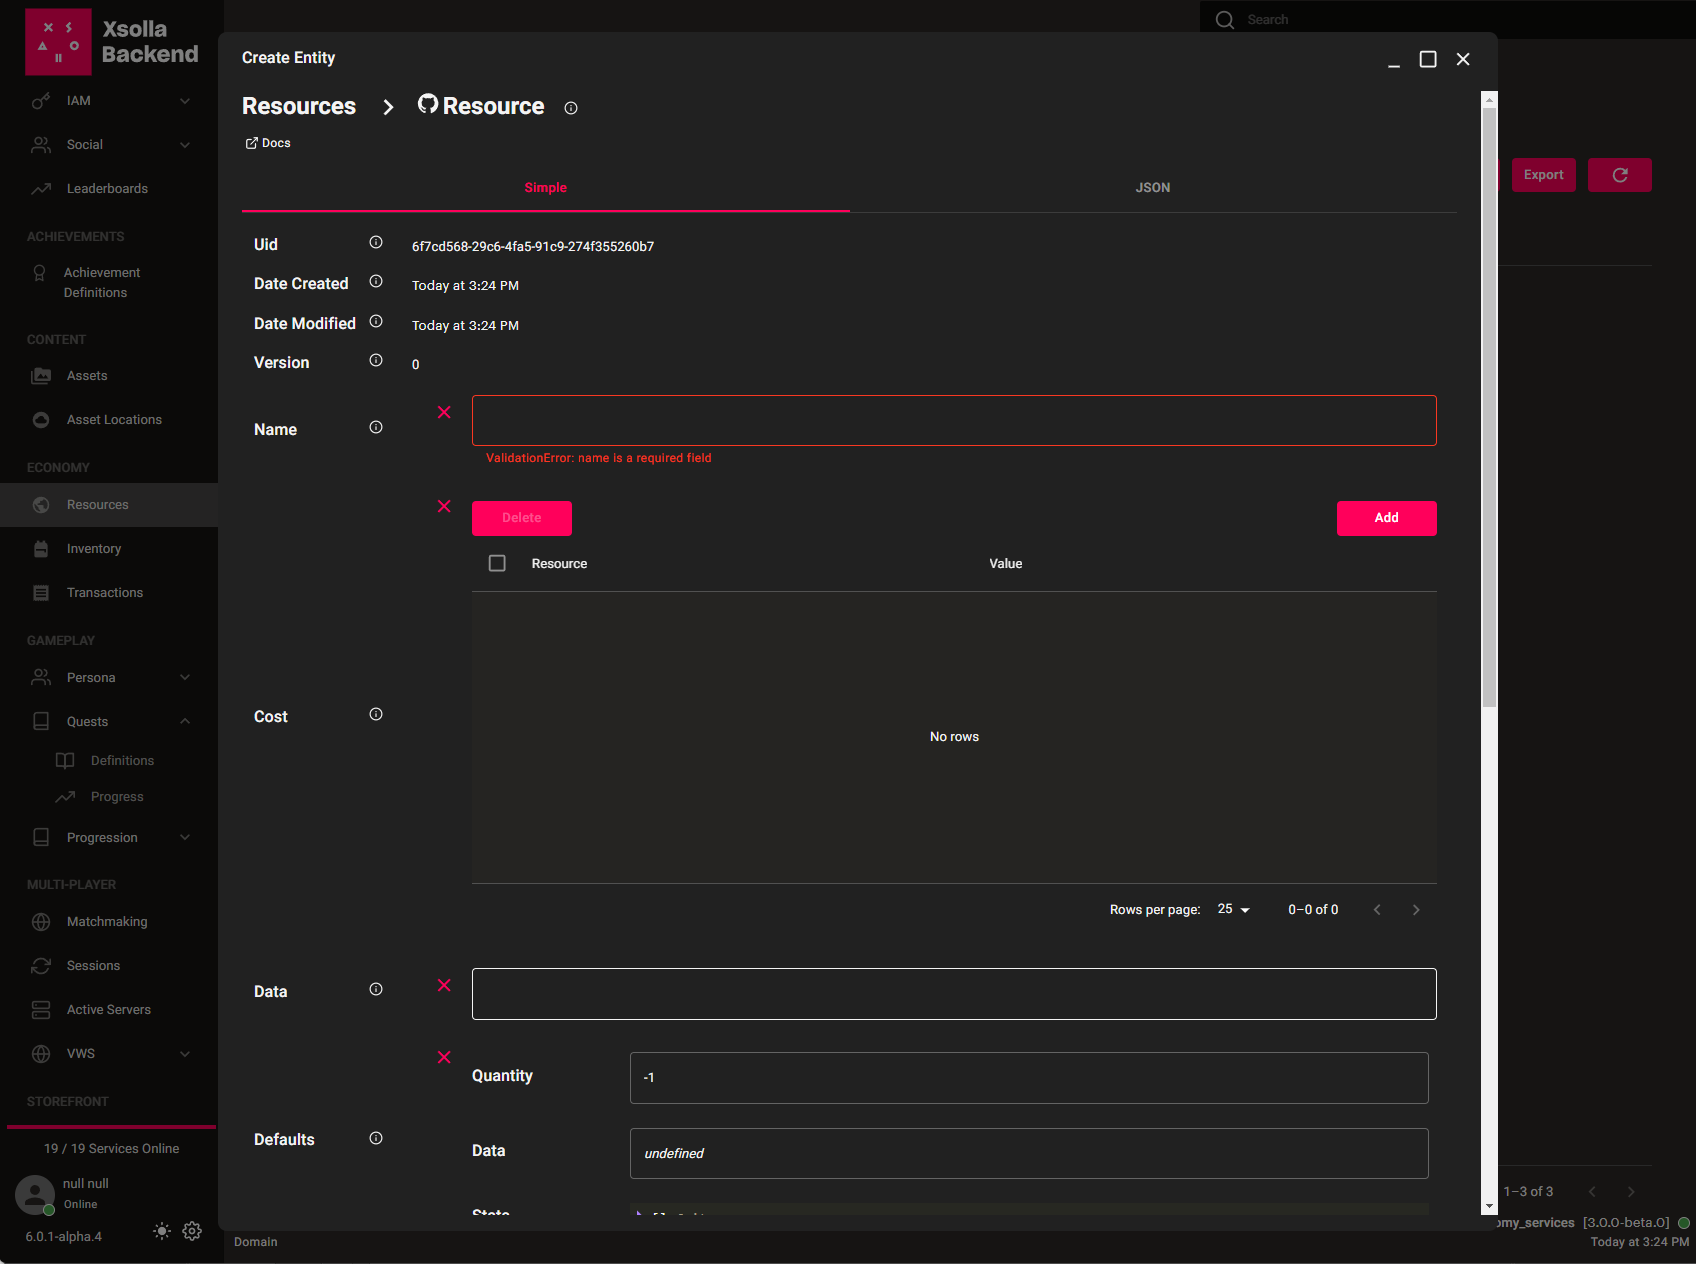Click the Export button behind dialog
The width and height of the screenshot is (1696, 1264).
point(1544,175)
